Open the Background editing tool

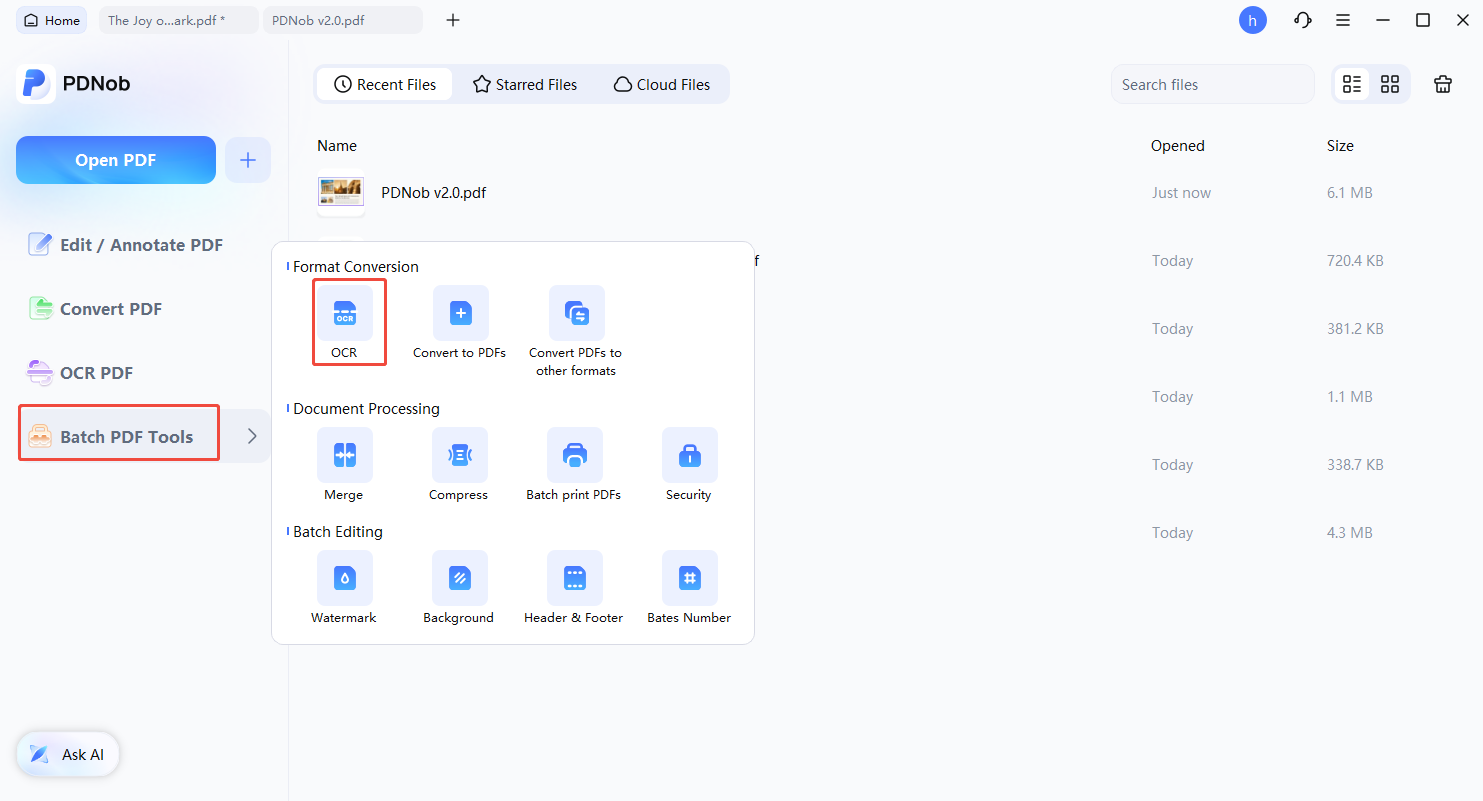(459, 578)
